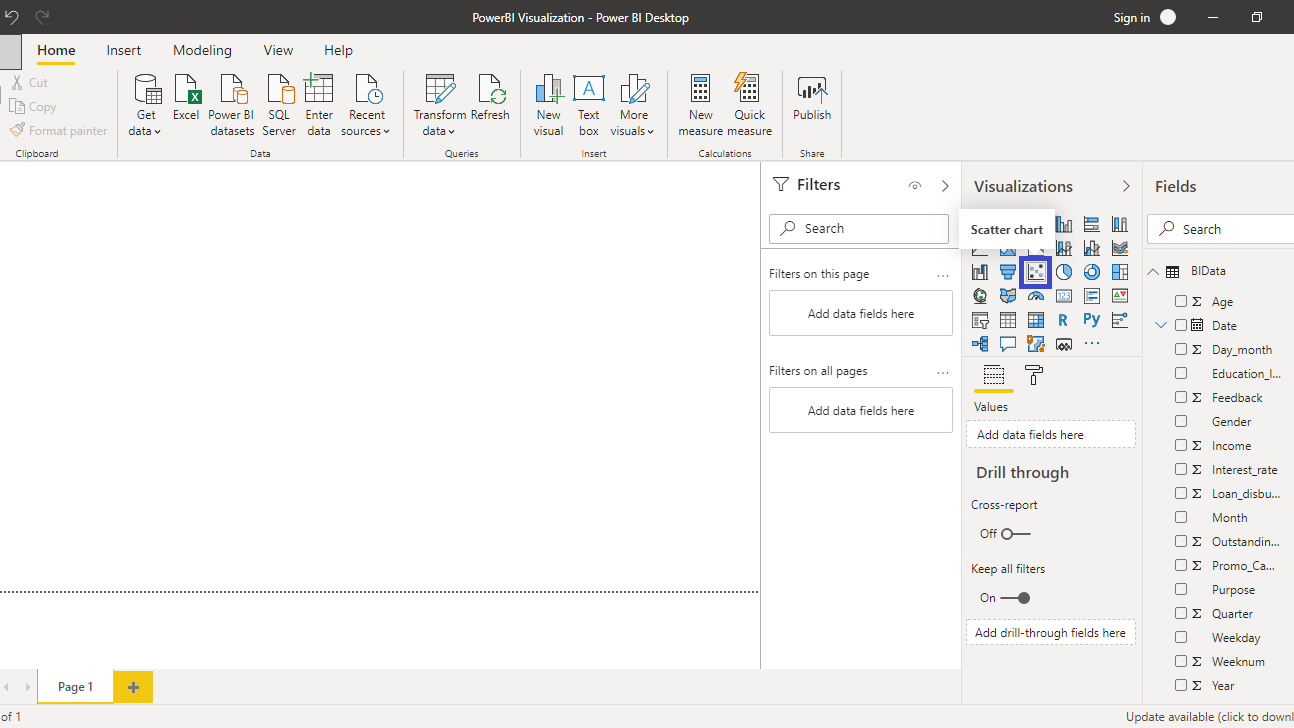Go to the View tab

pos(278,50)
